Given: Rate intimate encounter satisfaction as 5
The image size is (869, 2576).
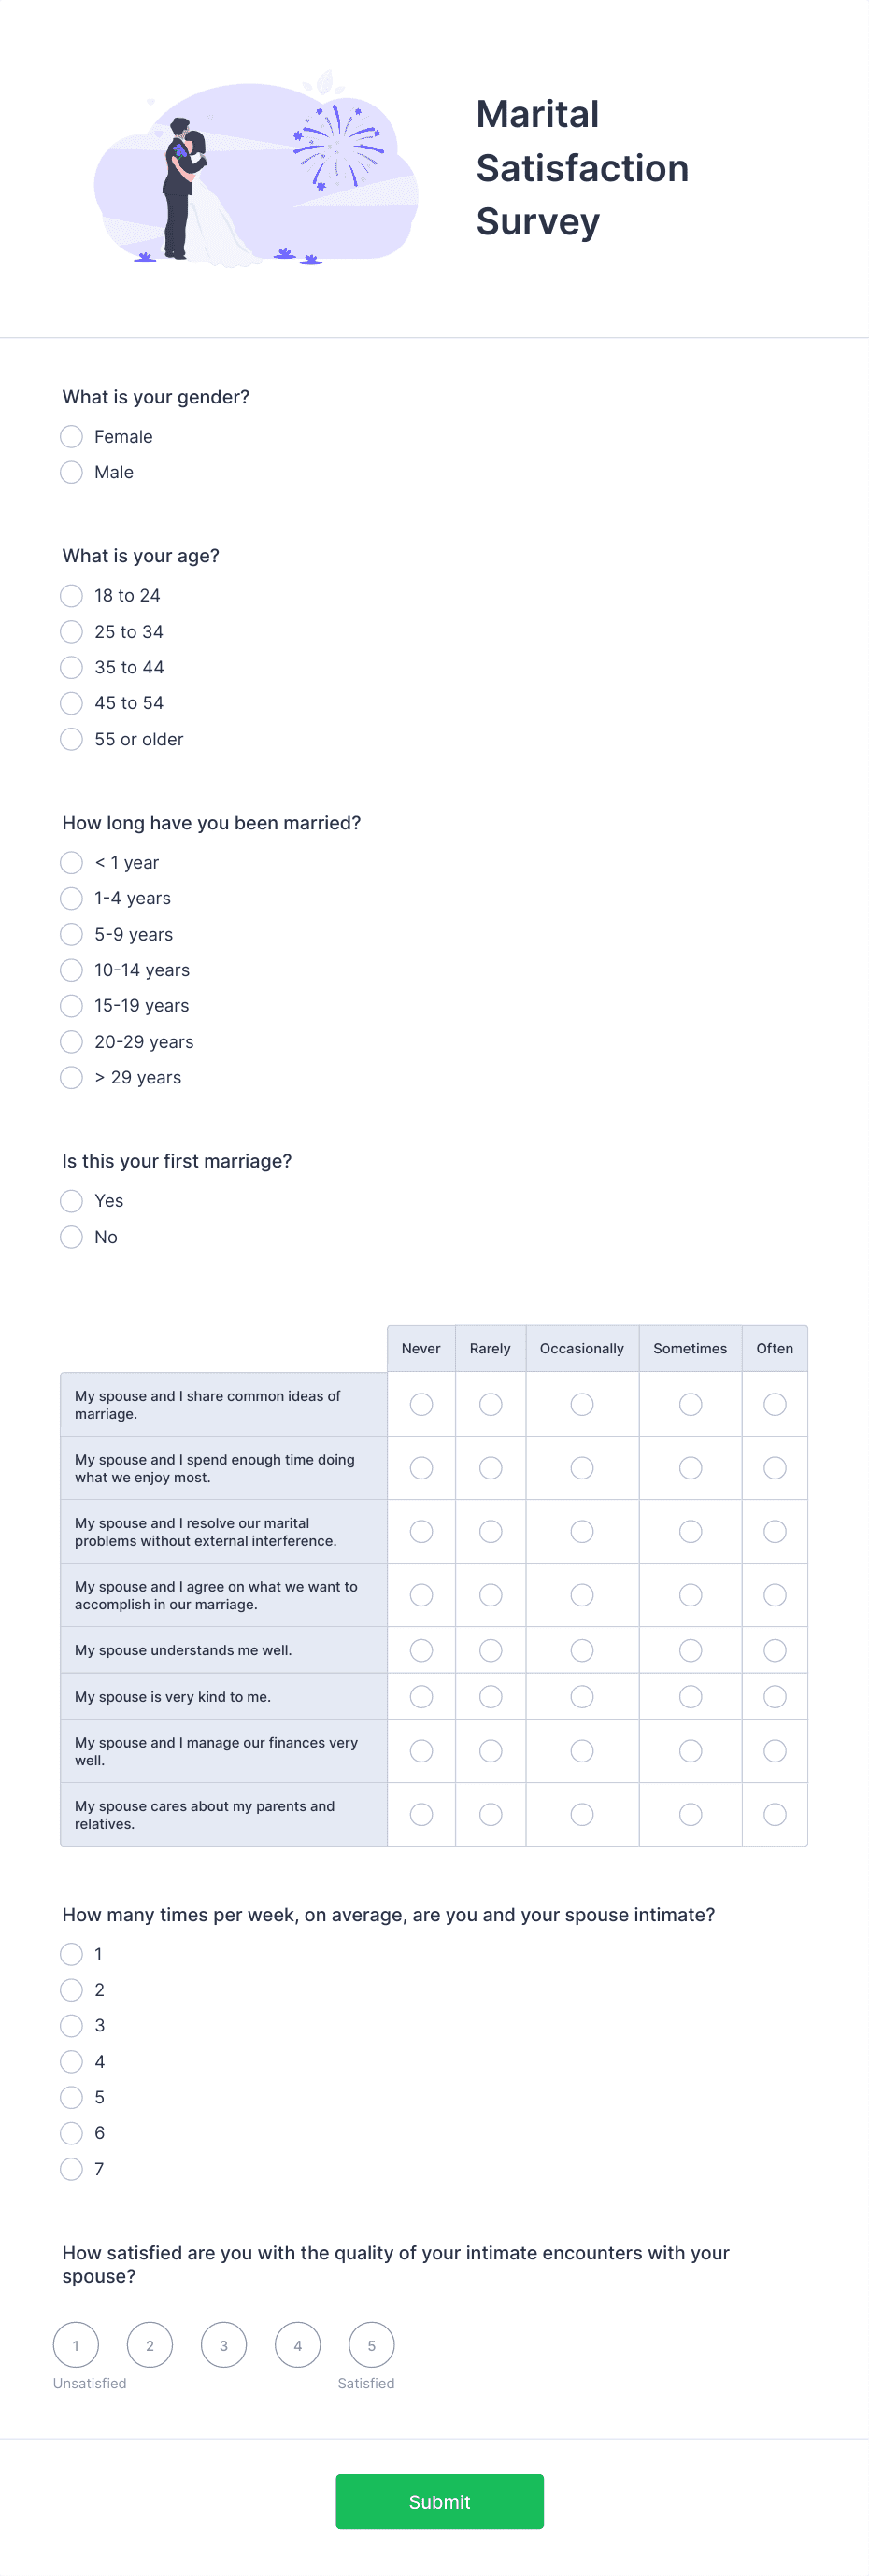Looking at the screenshot, I should point(371,2344).
